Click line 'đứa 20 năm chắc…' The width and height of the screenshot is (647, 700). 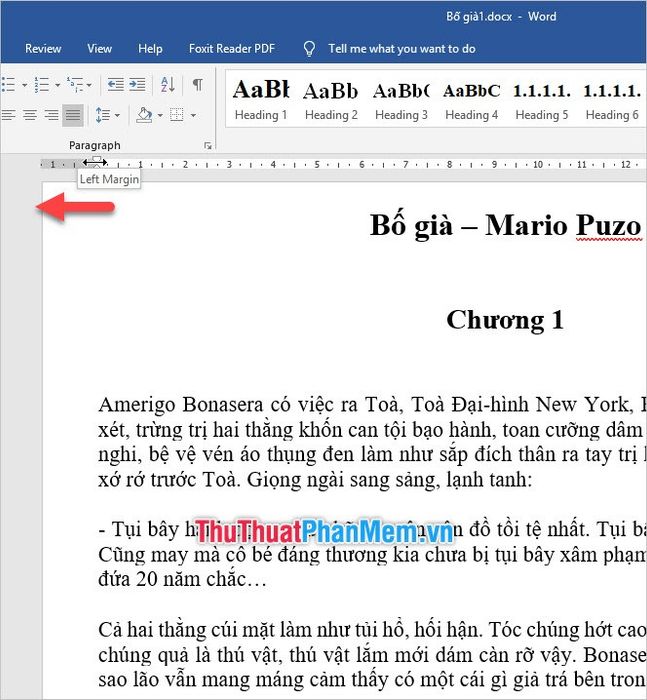tap(182, 579)
